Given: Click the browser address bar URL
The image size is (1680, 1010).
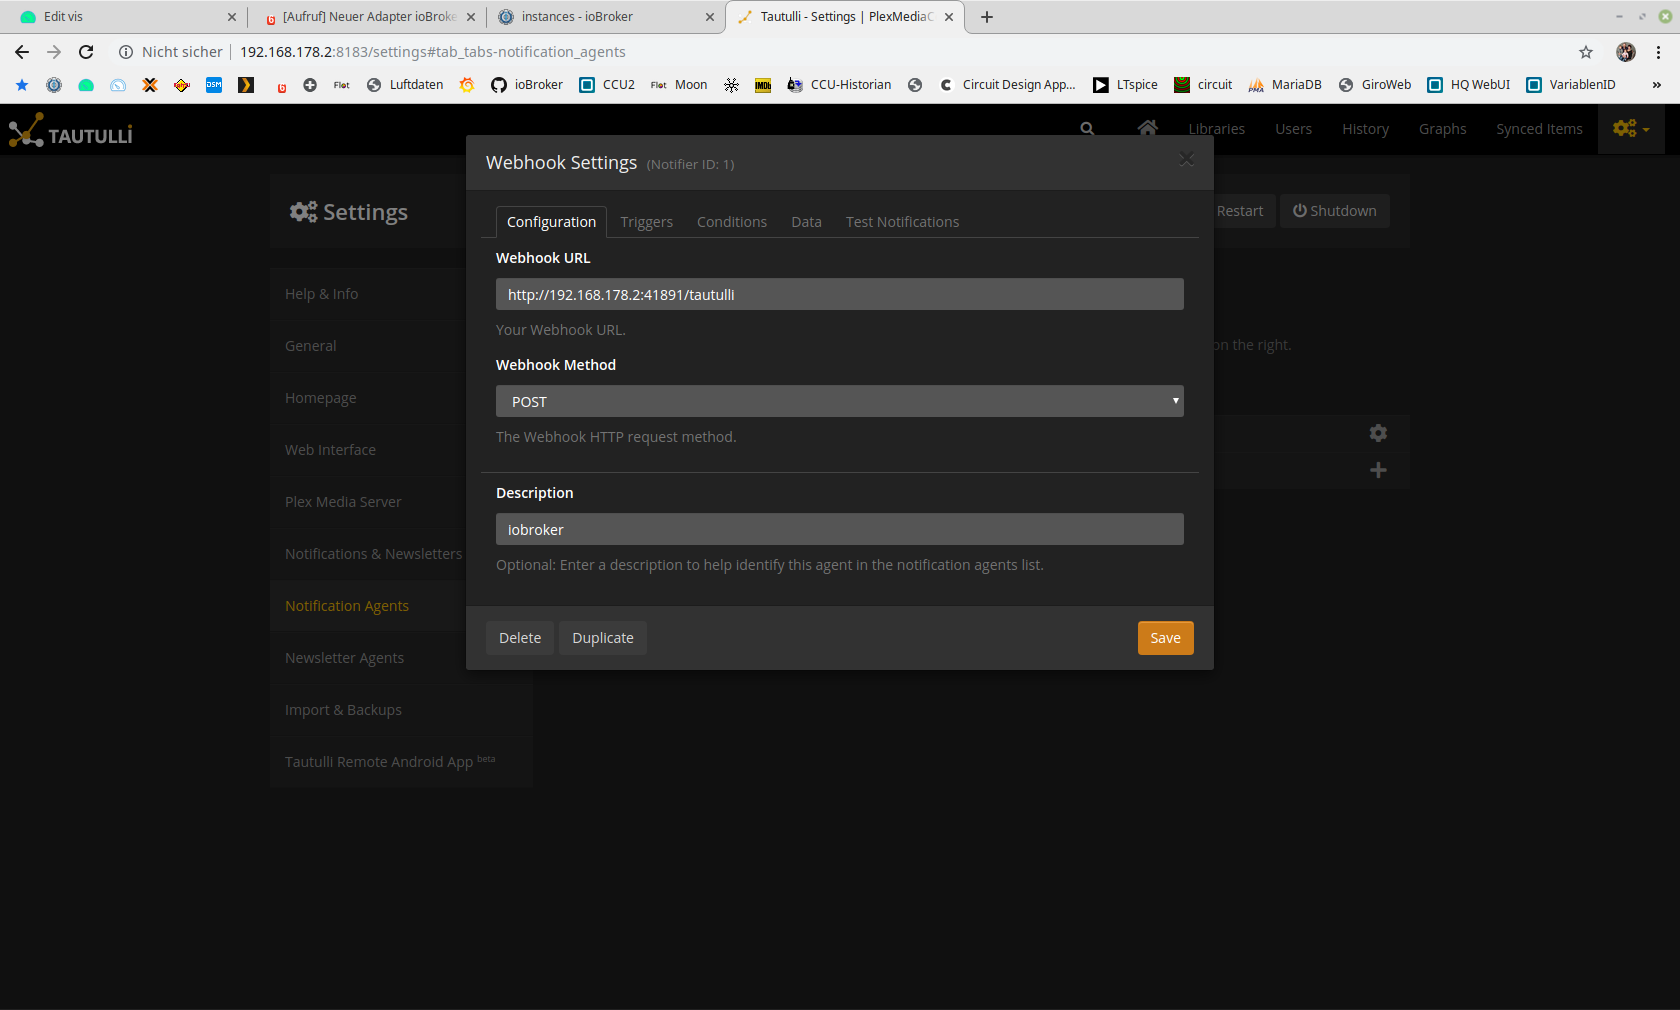Looking at the screenshot, I should 432,52.
